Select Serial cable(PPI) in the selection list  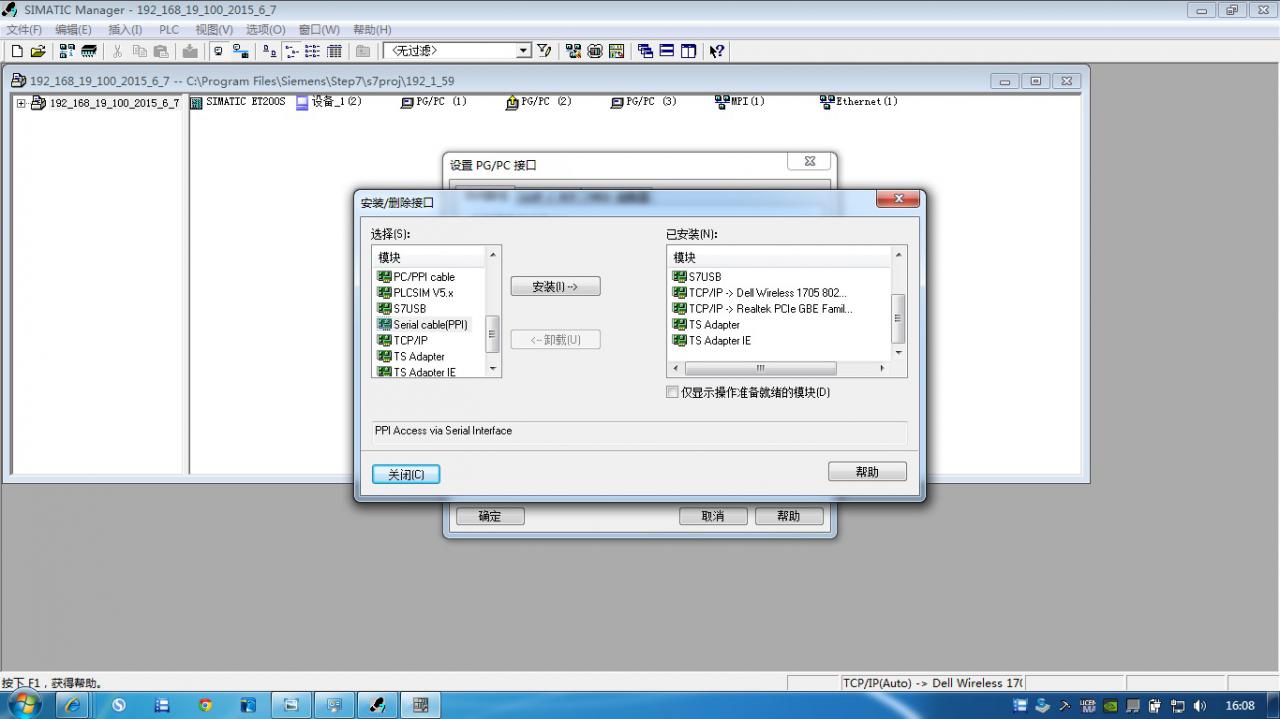[422, 325]
